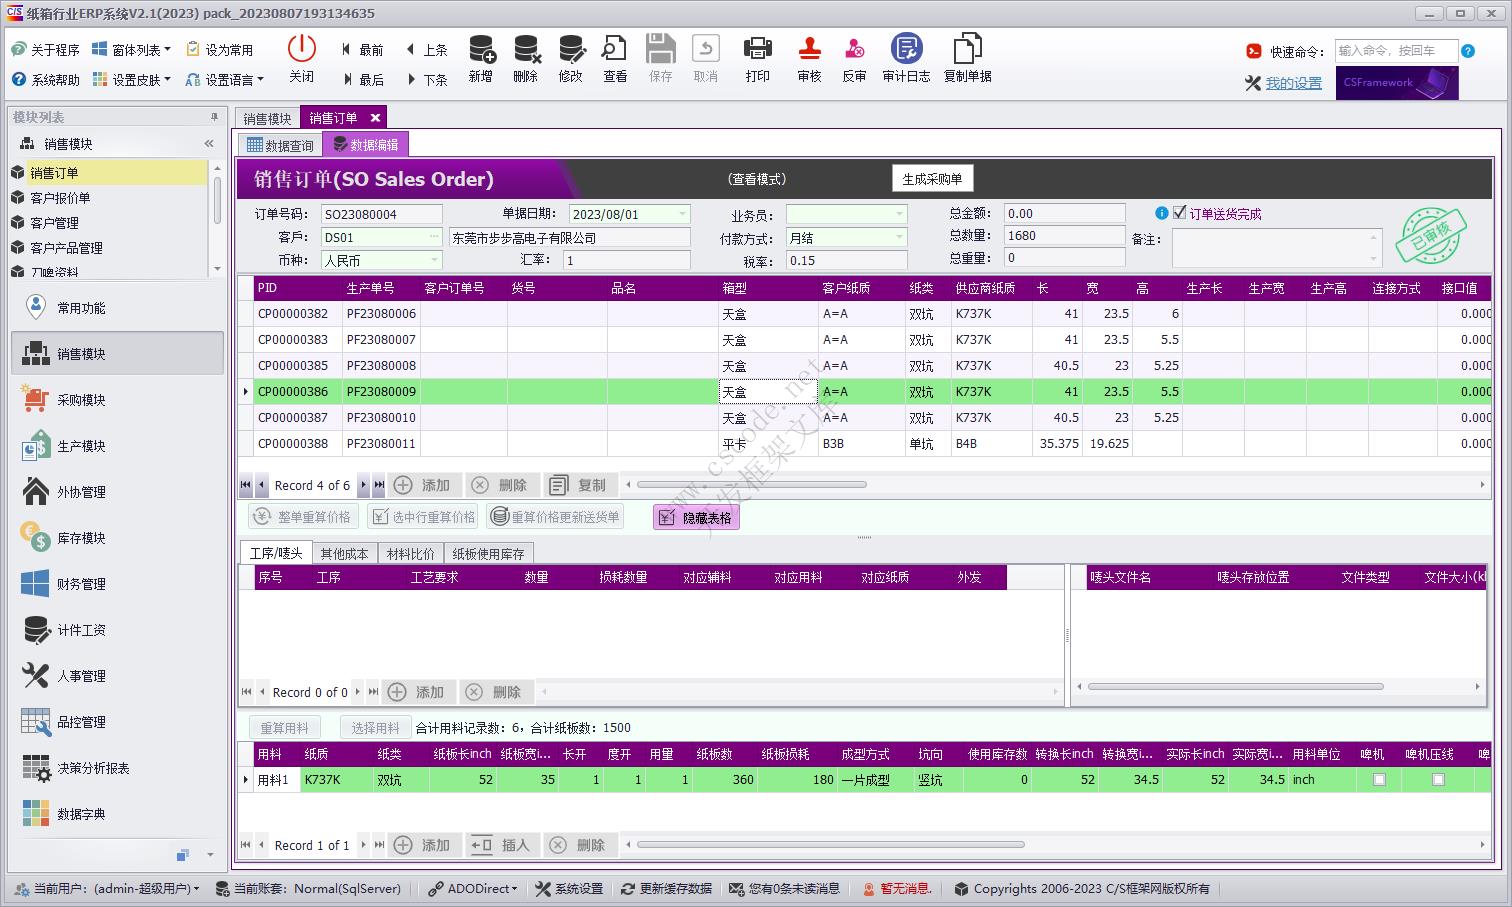Screen dimensions: 1512x907
Task: Click the 查看 (View) toolbar icon
Action: 614,49
